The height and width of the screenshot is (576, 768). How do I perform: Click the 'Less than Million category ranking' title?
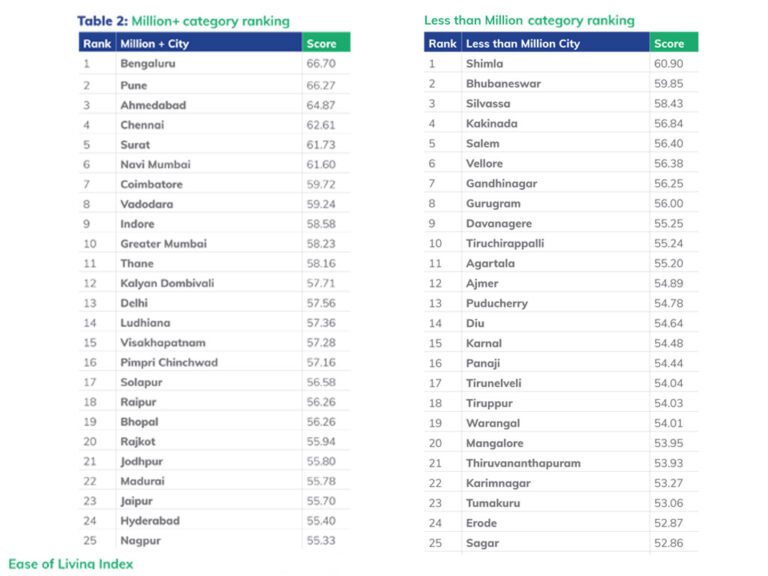[x=529, y=21]
